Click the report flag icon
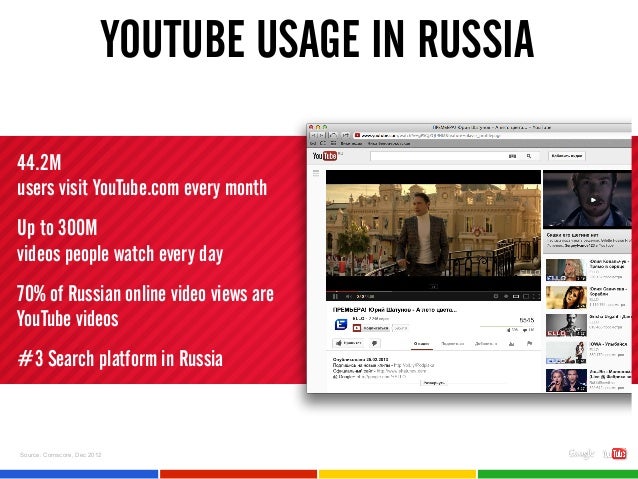Image resolution: width=638 pixels, height=479 pixels. tap(529, 343)
